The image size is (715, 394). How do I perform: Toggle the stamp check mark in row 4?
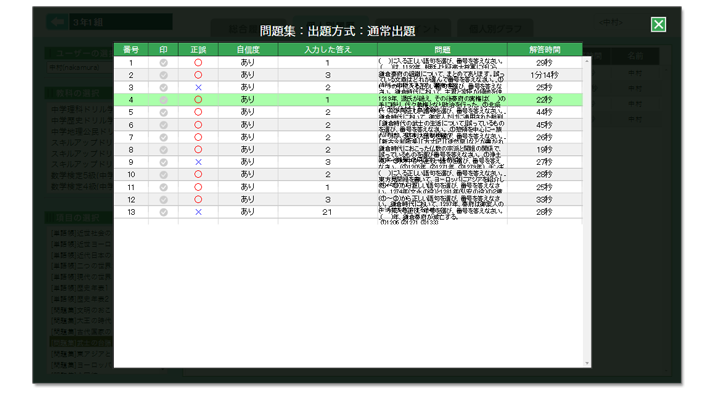pos(163,100)
